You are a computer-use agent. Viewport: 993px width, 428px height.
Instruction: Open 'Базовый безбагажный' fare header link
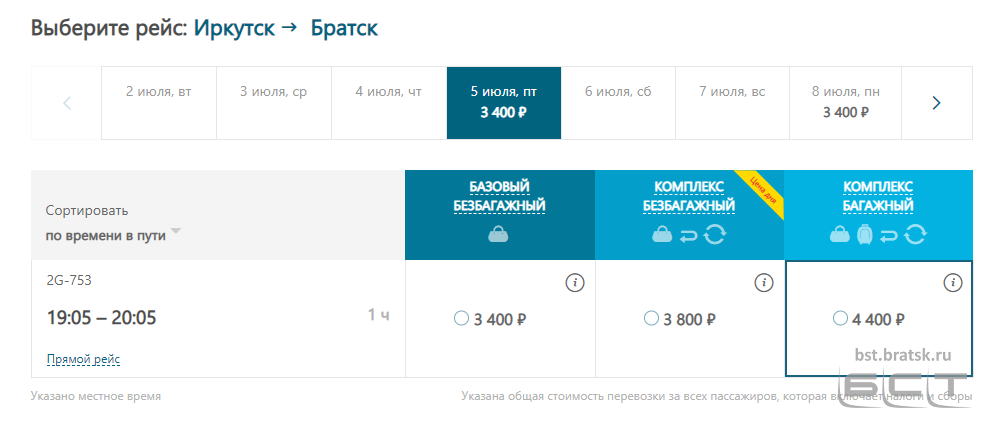click(499, 196)
